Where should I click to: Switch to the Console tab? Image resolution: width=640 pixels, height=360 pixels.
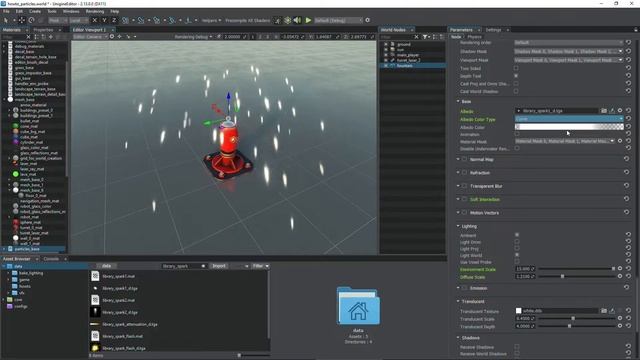[x=51, y=259]
